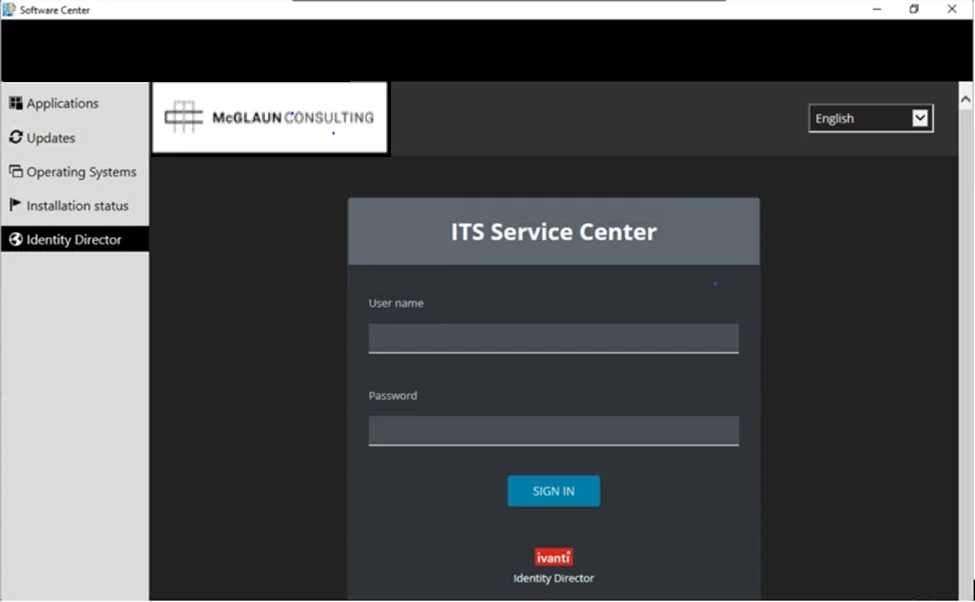Open the Applications section

(75, 103)
